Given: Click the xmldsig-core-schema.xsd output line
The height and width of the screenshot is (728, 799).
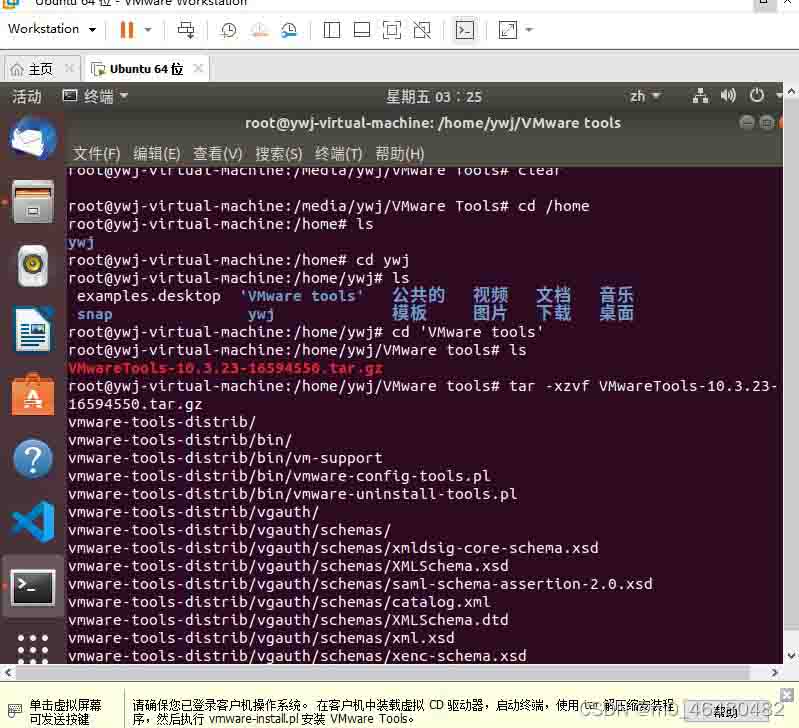Looking at the screenshot, I should coord(333,548).
